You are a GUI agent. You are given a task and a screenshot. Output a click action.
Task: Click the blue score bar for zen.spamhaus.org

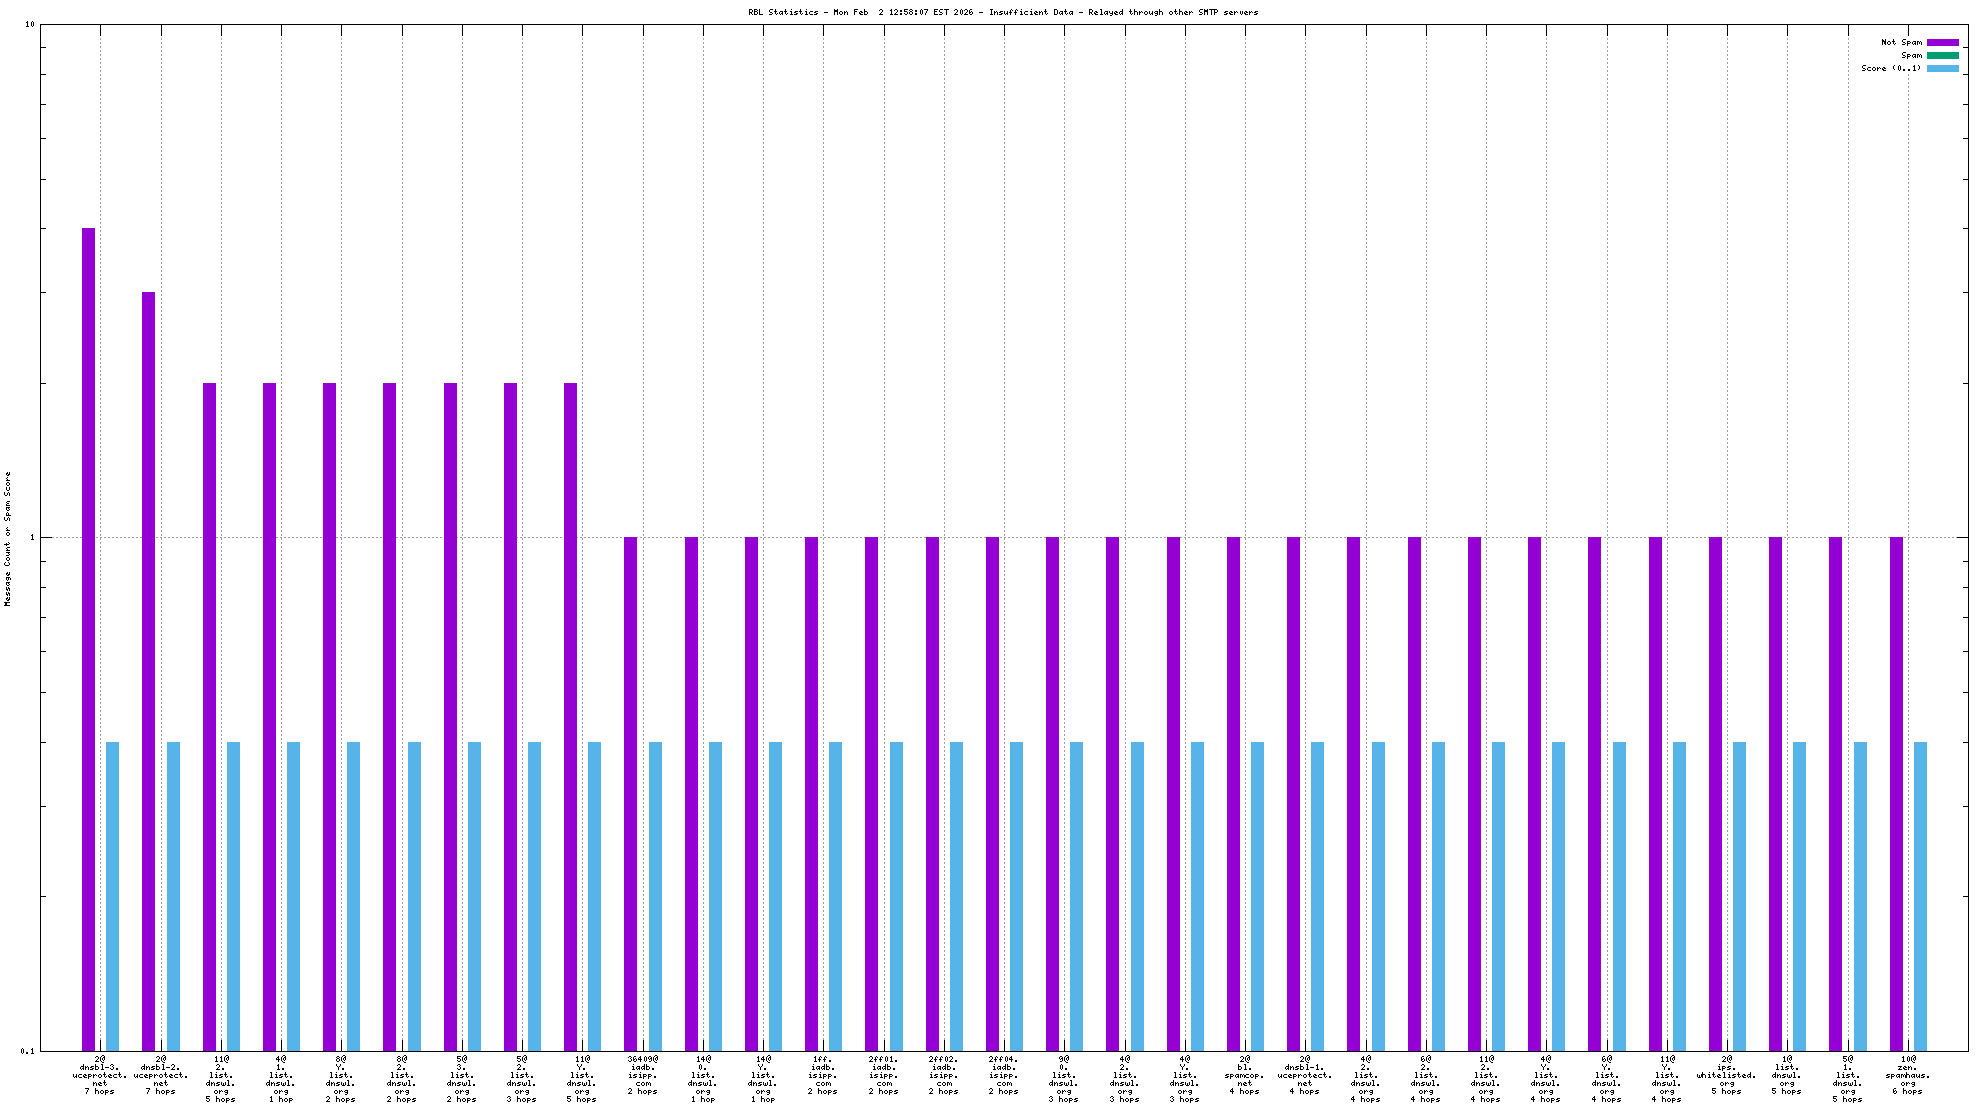click(1920, 896)
